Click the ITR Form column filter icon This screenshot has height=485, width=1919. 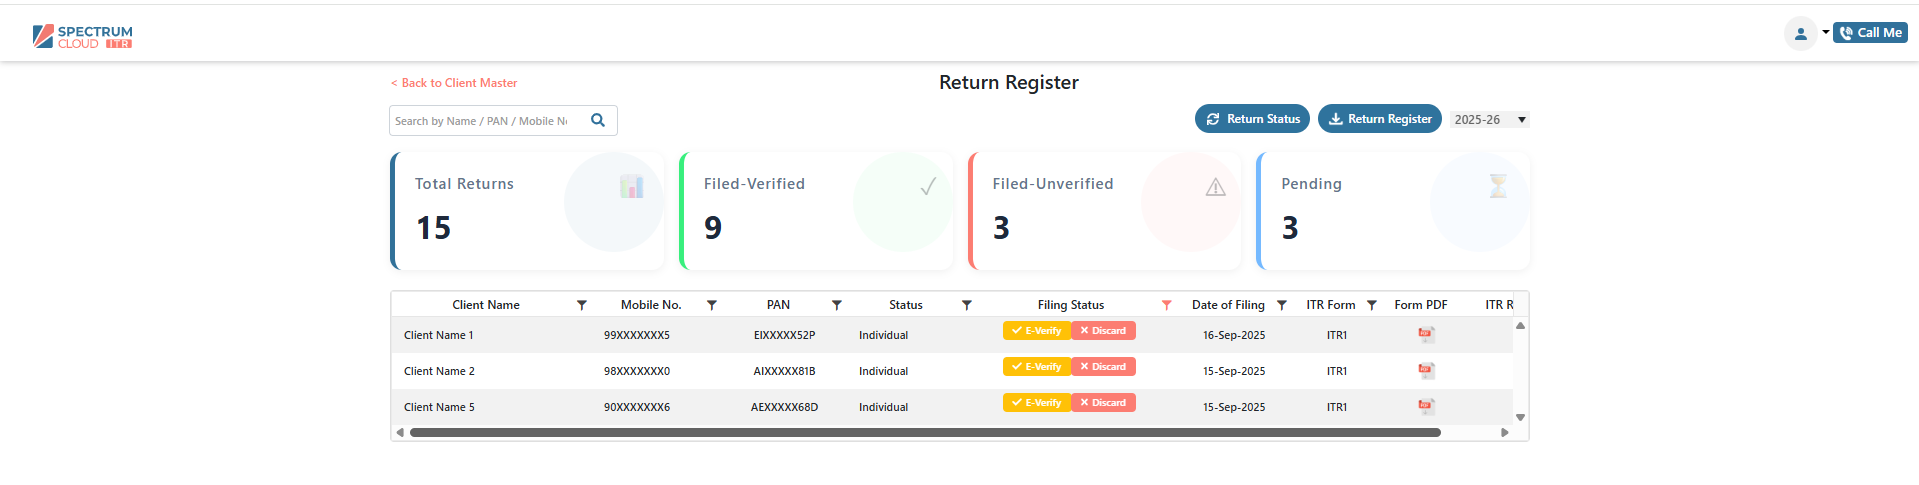tap(1372, 305)
